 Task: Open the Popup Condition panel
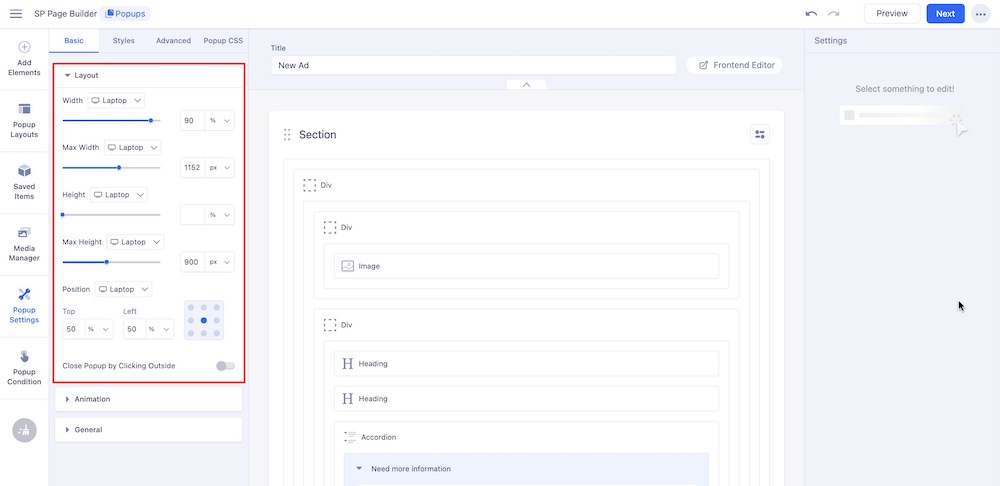24,367
